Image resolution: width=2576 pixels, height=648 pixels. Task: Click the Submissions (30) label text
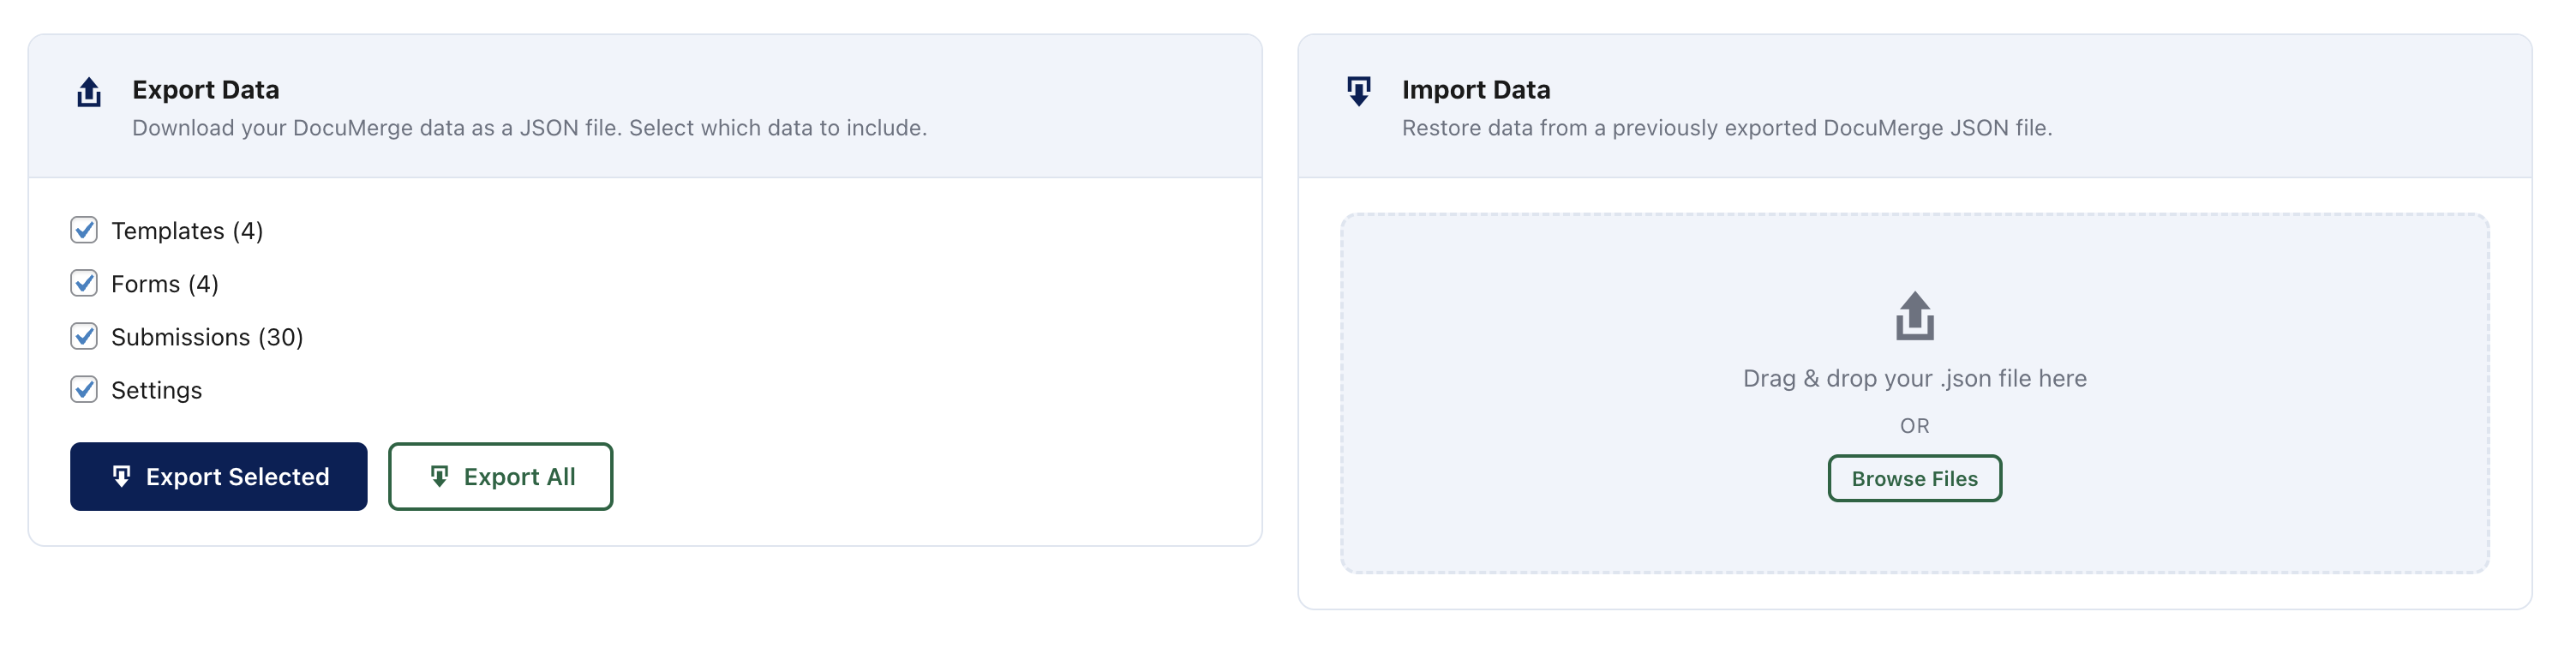(209, 337)
